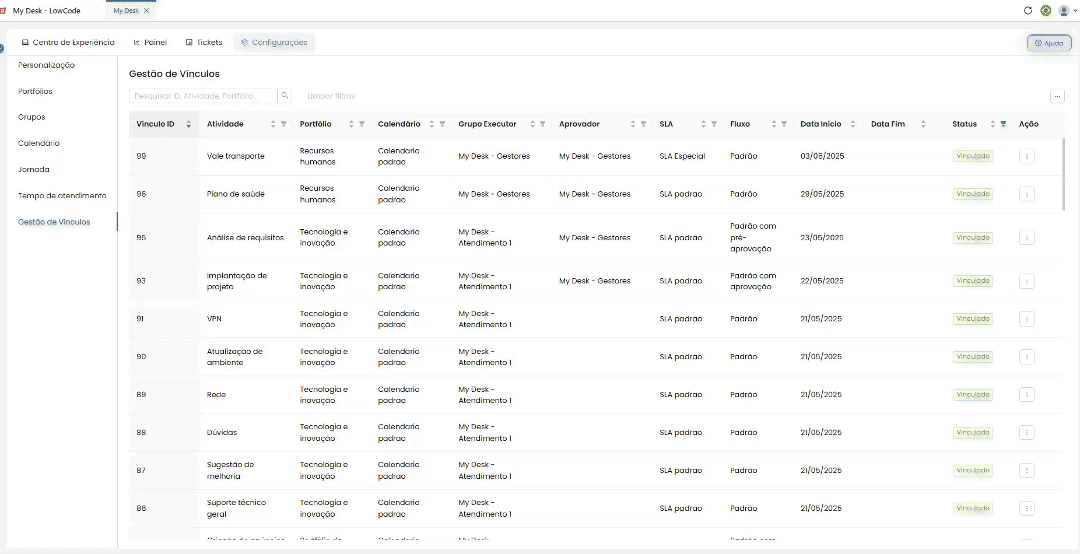1080x554 pixels.
Task: Open Calendário in the sidebar
Action: point(39,143)
